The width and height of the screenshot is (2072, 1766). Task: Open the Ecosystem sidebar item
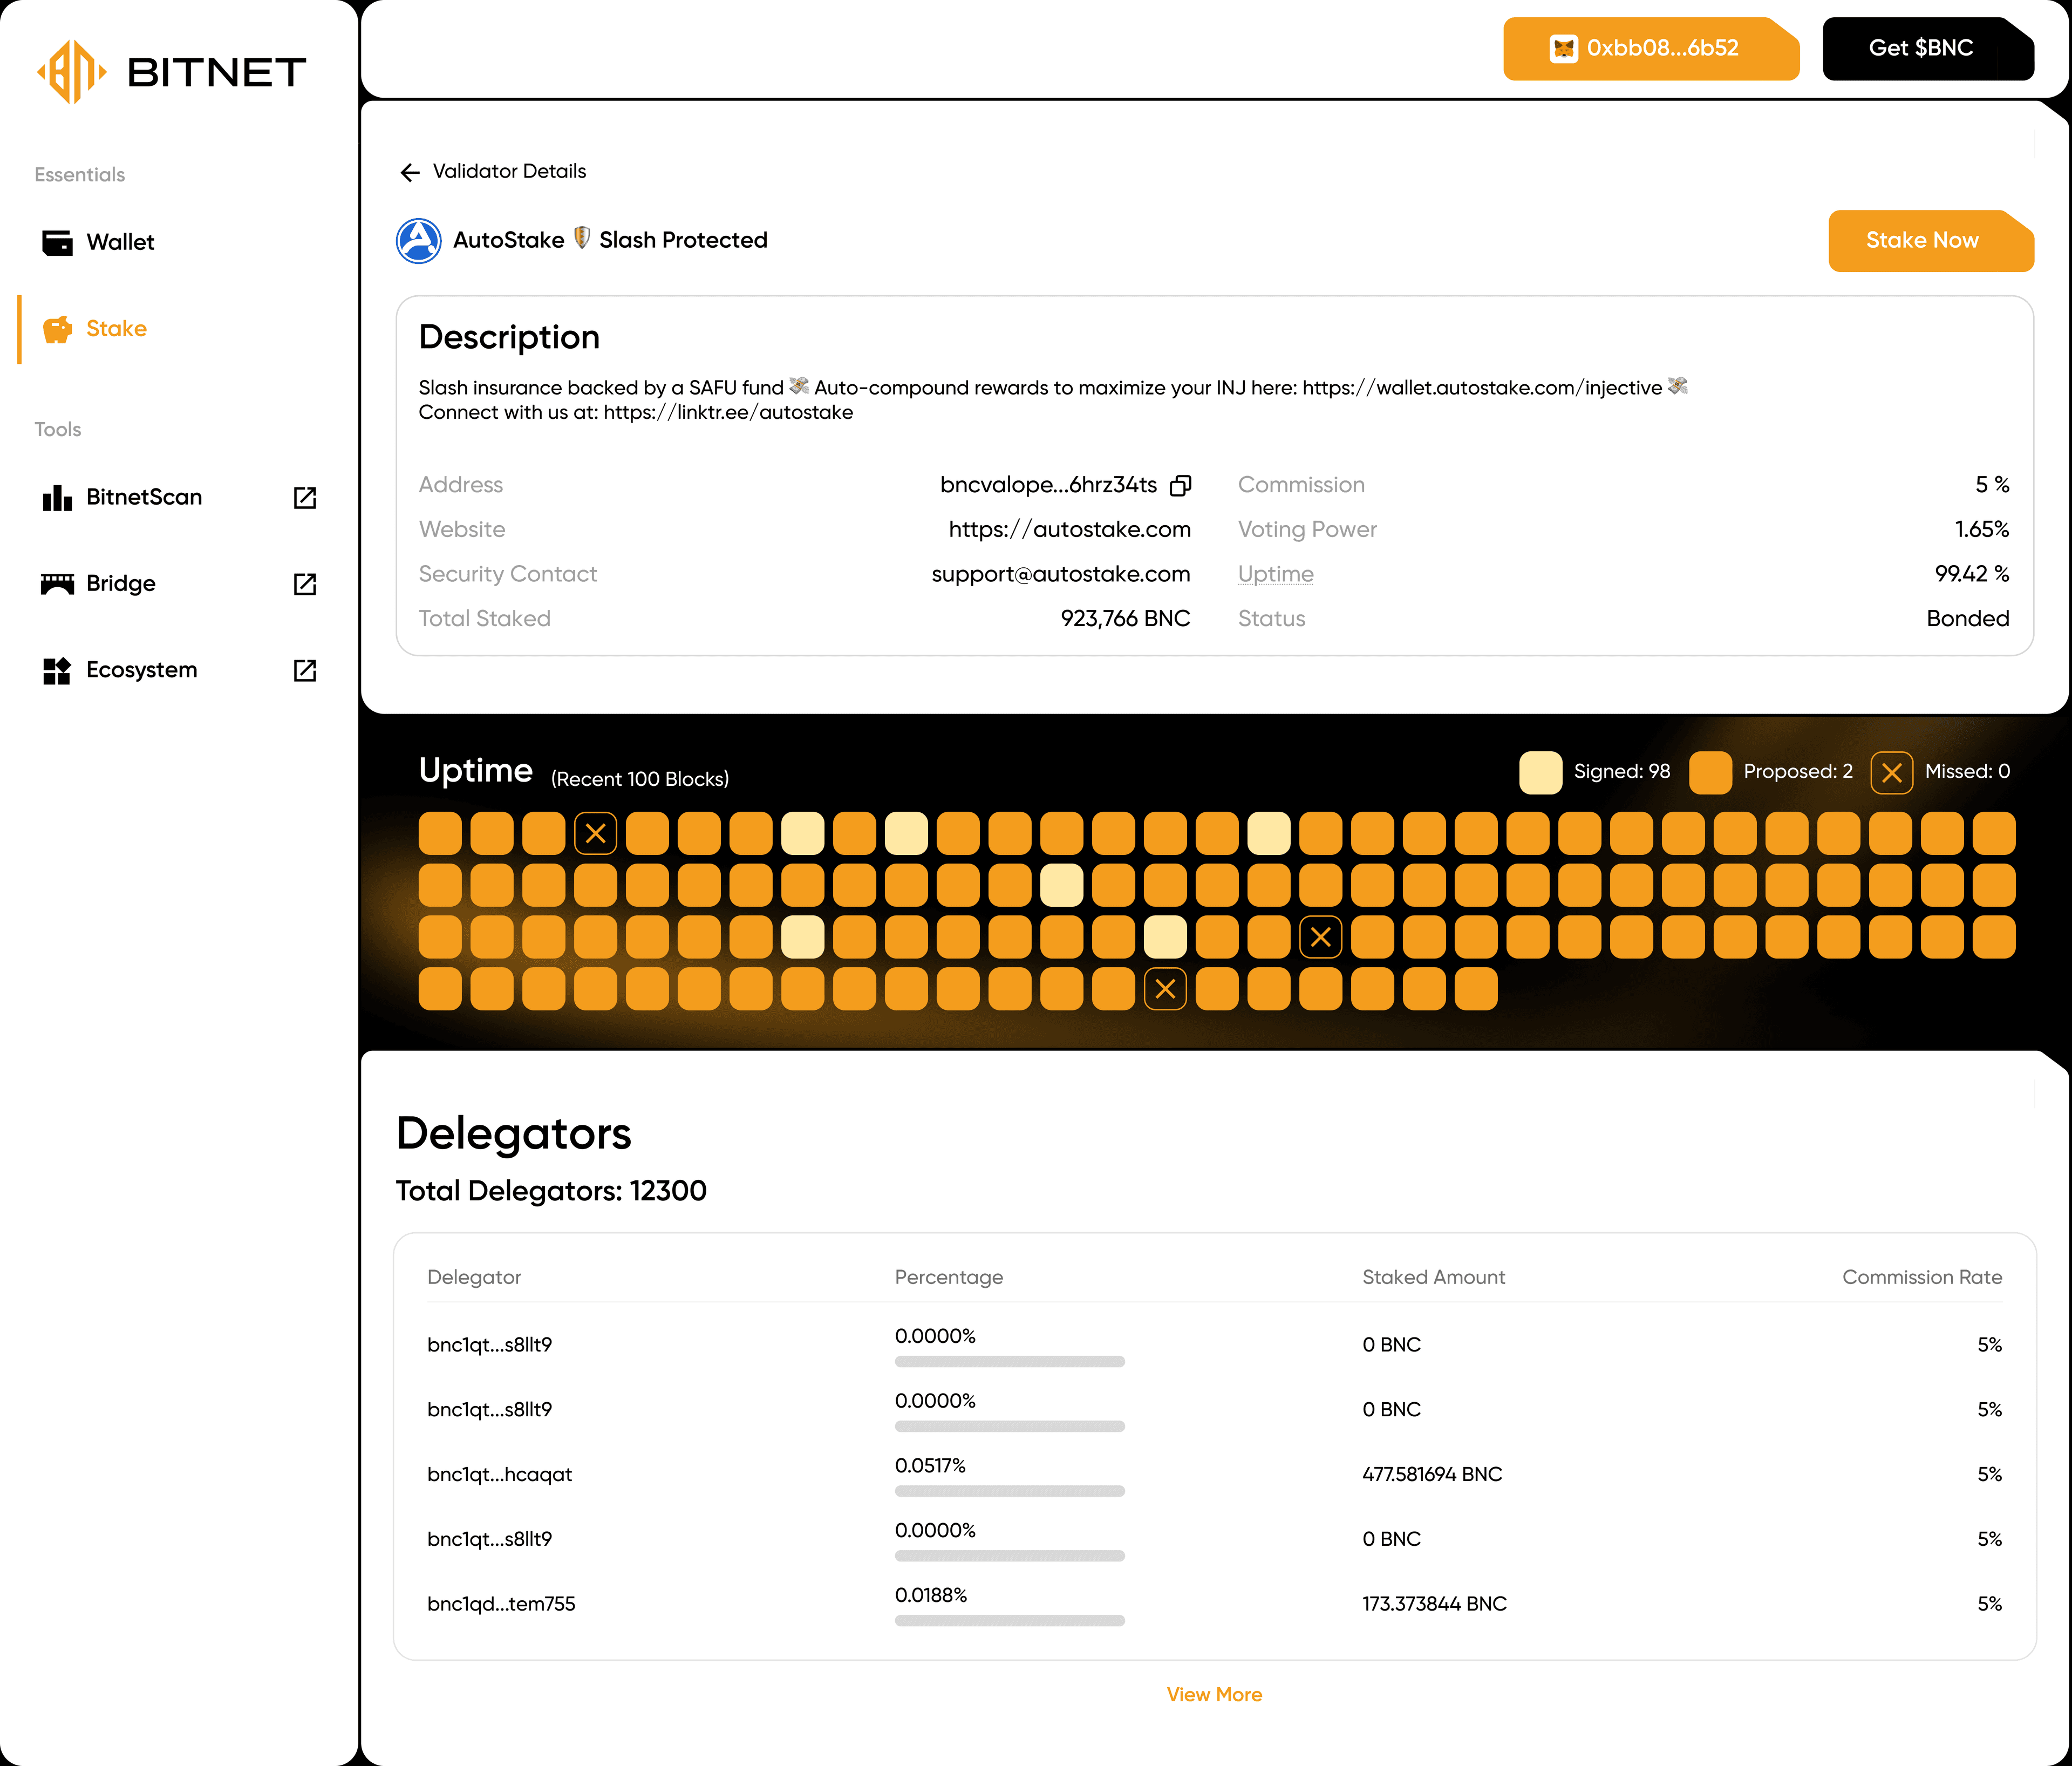pyautogui.click(x=141, y=670)
